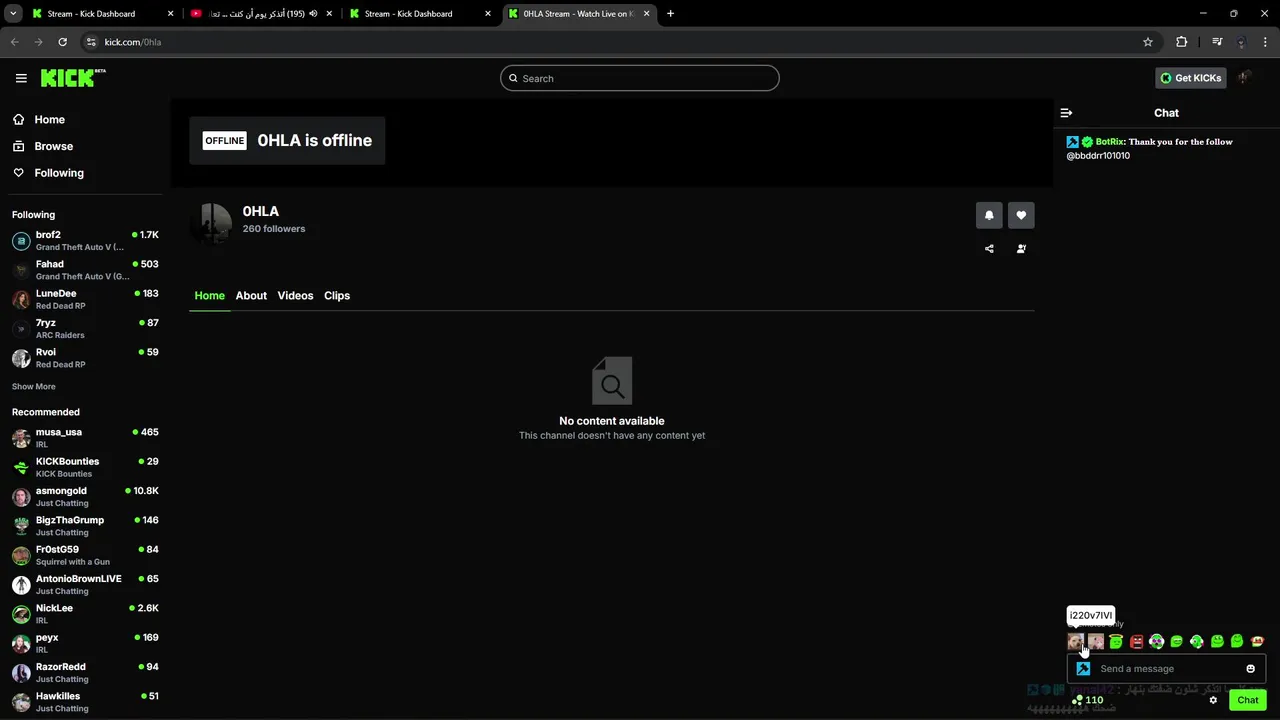Toggle notifications bell for 0HLA
Viewport: 1280px width, 720px height.
(x=989, y=215)
